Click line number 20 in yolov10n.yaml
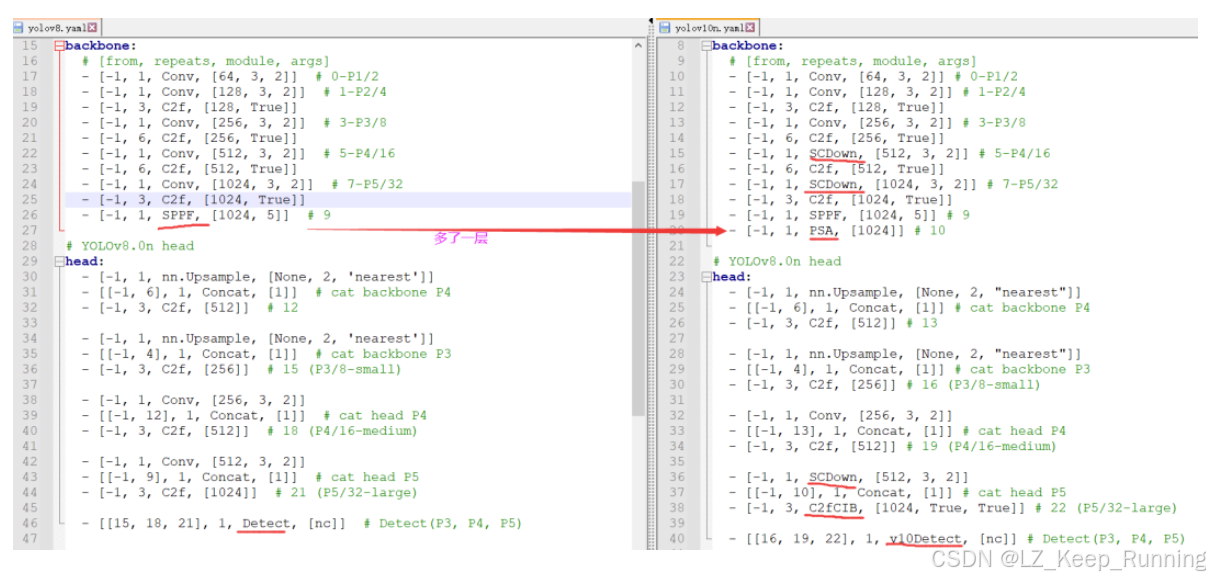The image size is (1210, 578). (x=676, y=230)
